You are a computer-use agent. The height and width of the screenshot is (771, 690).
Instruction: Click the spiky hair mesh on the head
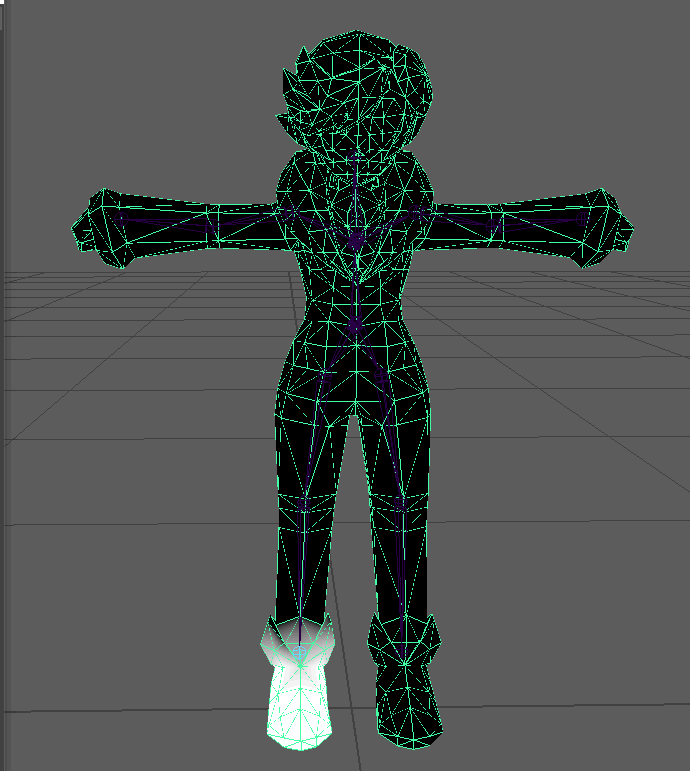click(x=354, y=91)
